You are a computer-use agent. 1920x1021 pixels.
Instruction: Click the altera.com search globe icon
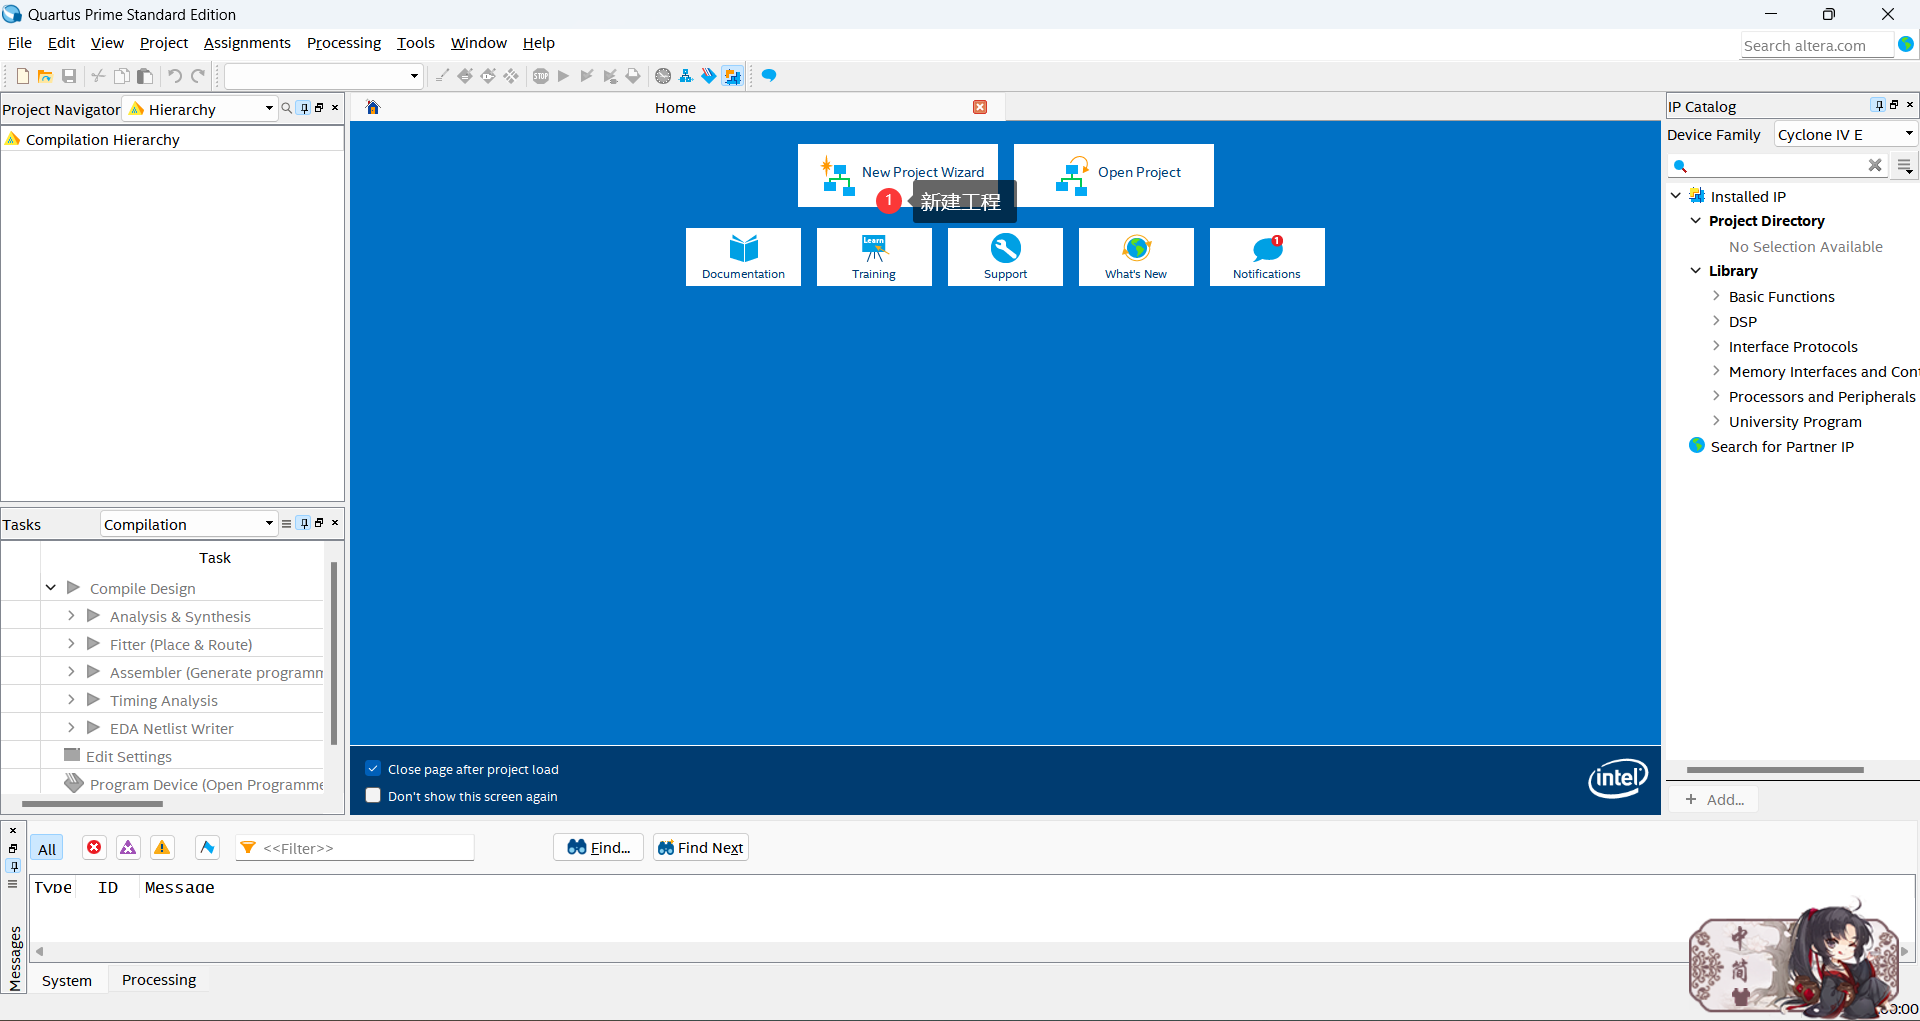coord(1906,45)
